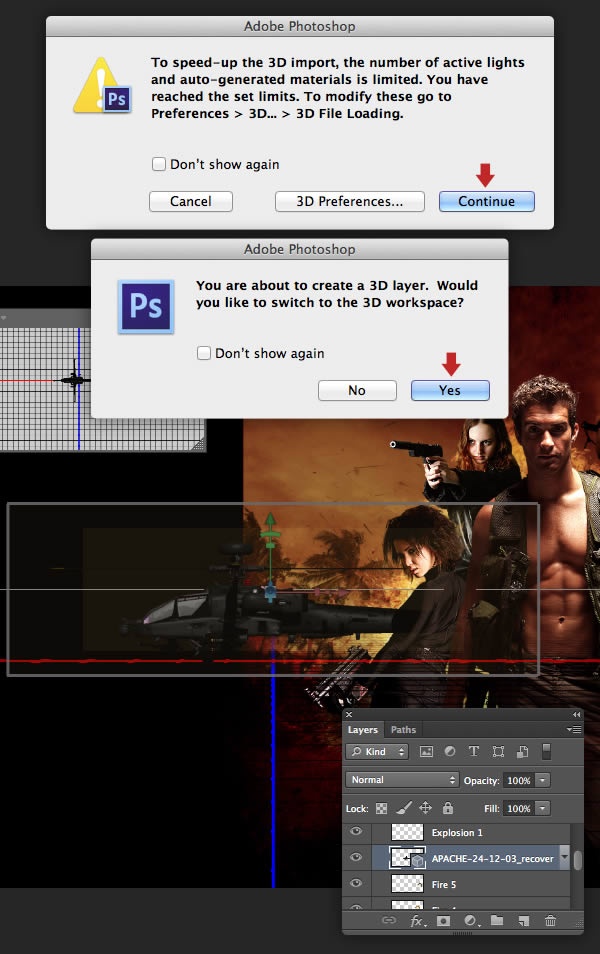Screen dimensions: 600x954
Task: Click No in the 3D workspace dialog
Action: pyautogui.click(x=357, y=391)
